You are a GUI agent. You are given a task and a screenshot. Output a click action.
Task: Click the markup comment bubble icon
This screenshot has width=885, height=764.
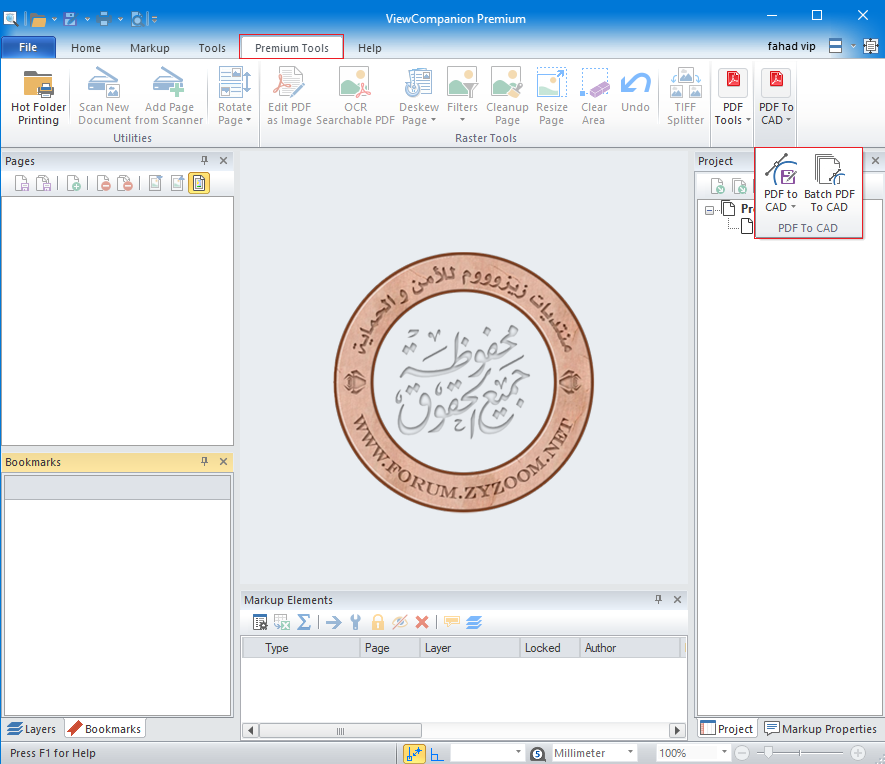452,622
